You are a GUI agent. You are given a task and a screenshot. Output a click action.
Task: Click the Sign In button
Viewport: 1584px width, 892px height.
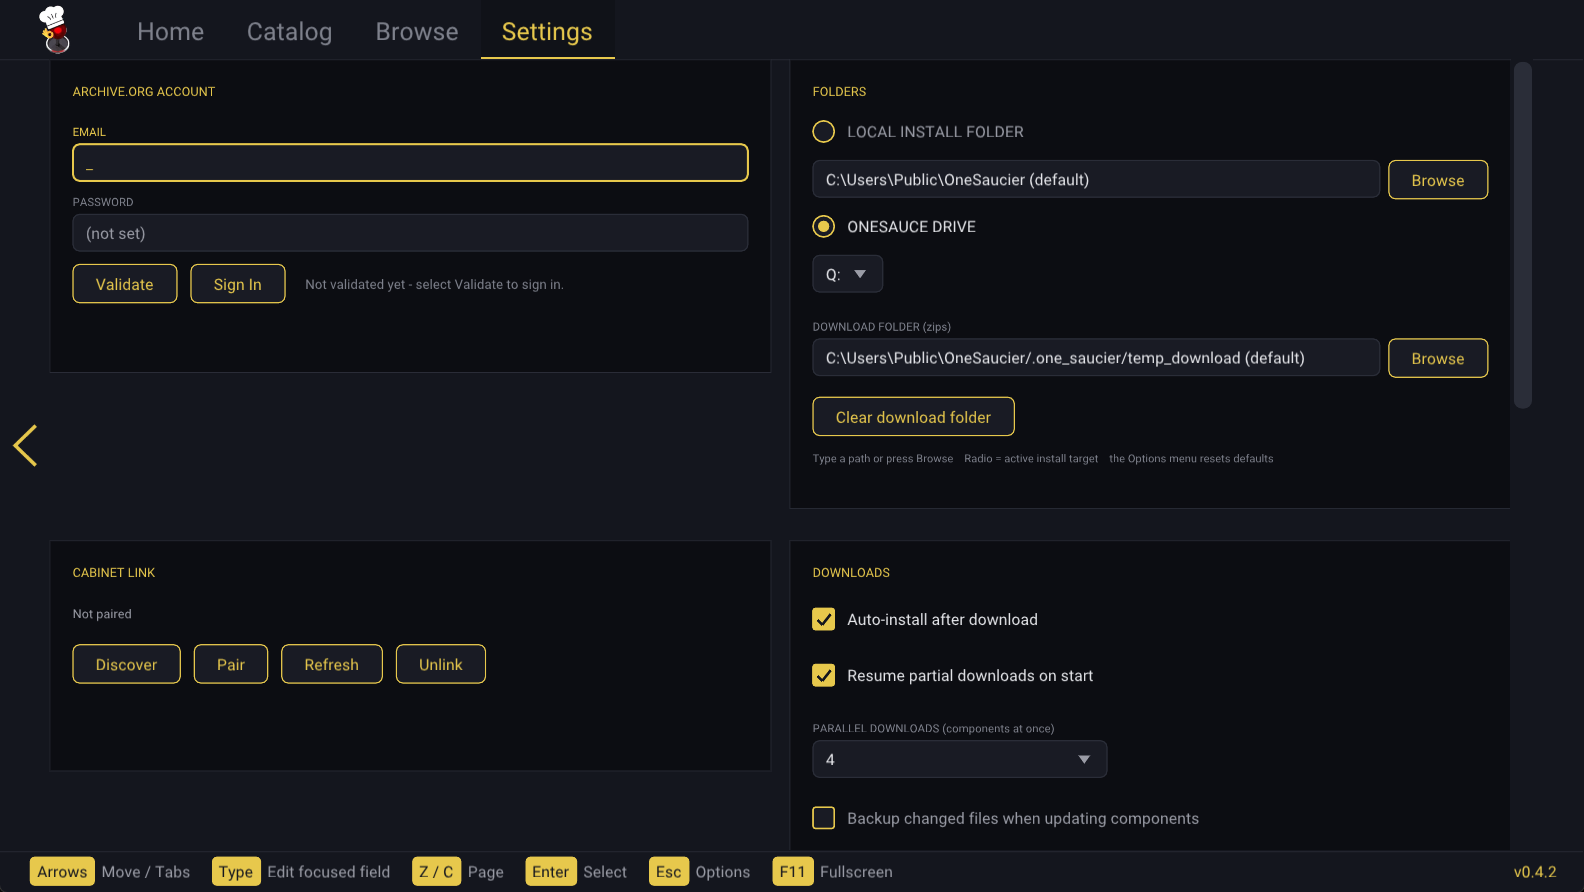238,284
